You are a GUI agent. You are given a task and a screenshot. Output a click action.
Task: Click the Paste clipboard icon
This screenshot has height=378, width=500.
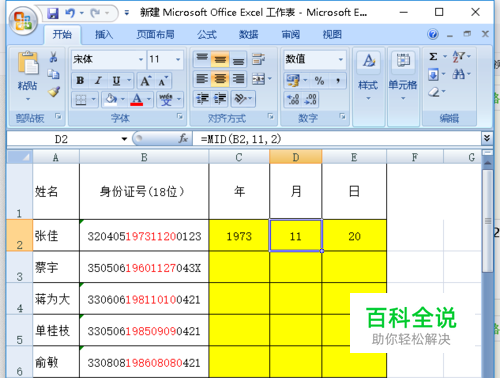tap(28, 63)
